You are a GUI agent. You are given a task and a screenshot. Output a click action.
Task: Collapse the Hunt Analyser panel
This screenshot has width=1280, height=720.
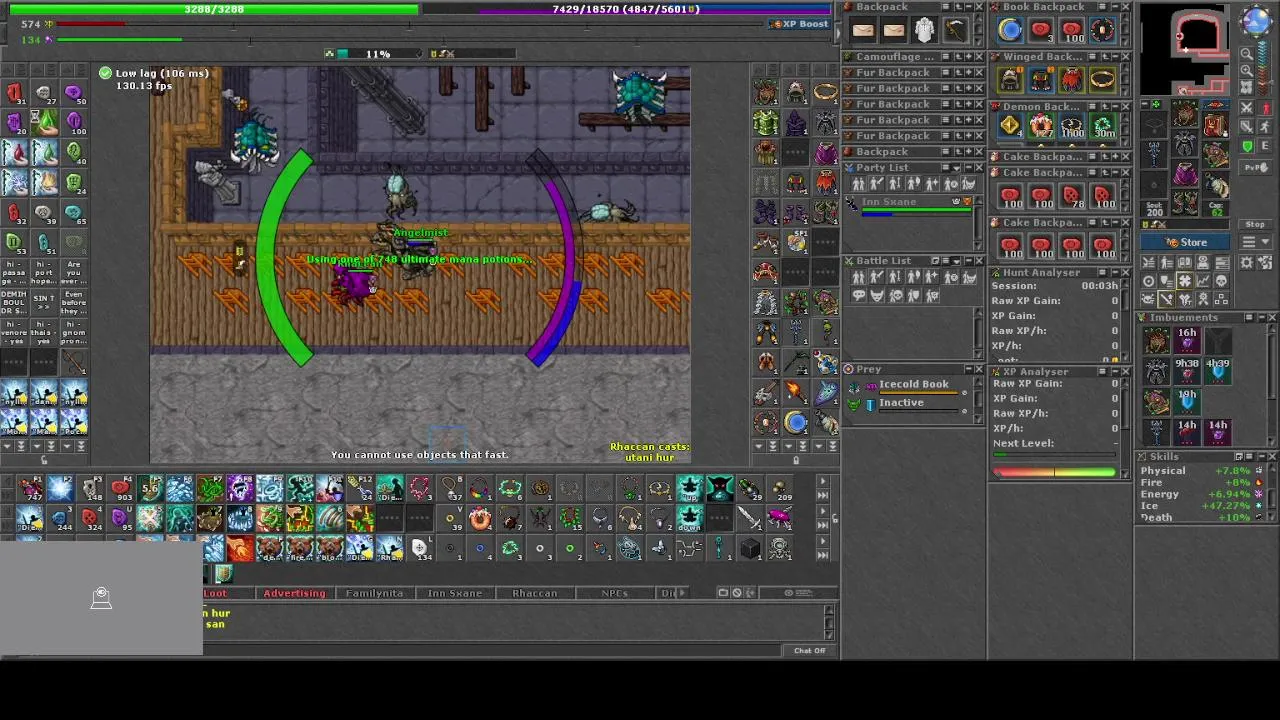tap(1113, 273)
